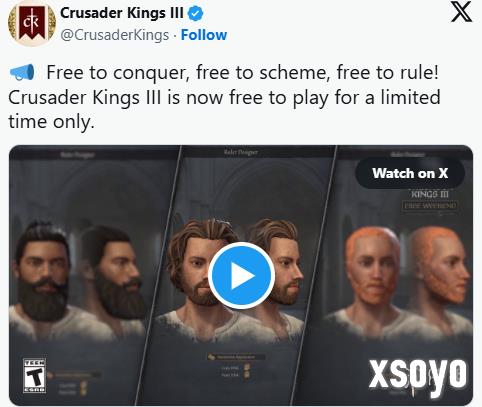The height and width of the screenshot is (407, 482).
Task: Click the Ruler Designer title in middle panel
Action: pyautogui.click(x=241, y=152)
